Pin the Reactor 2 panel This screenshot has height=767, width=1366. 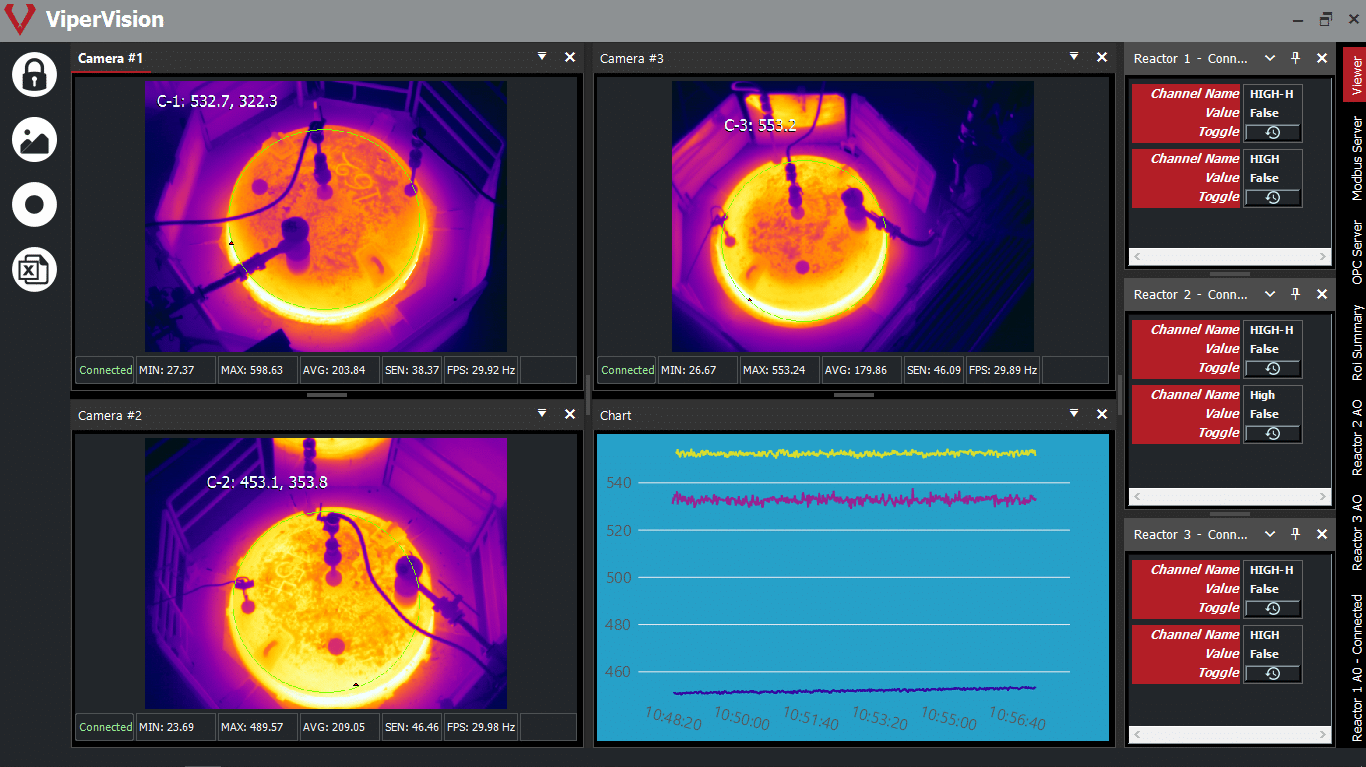click(1295, 294)
